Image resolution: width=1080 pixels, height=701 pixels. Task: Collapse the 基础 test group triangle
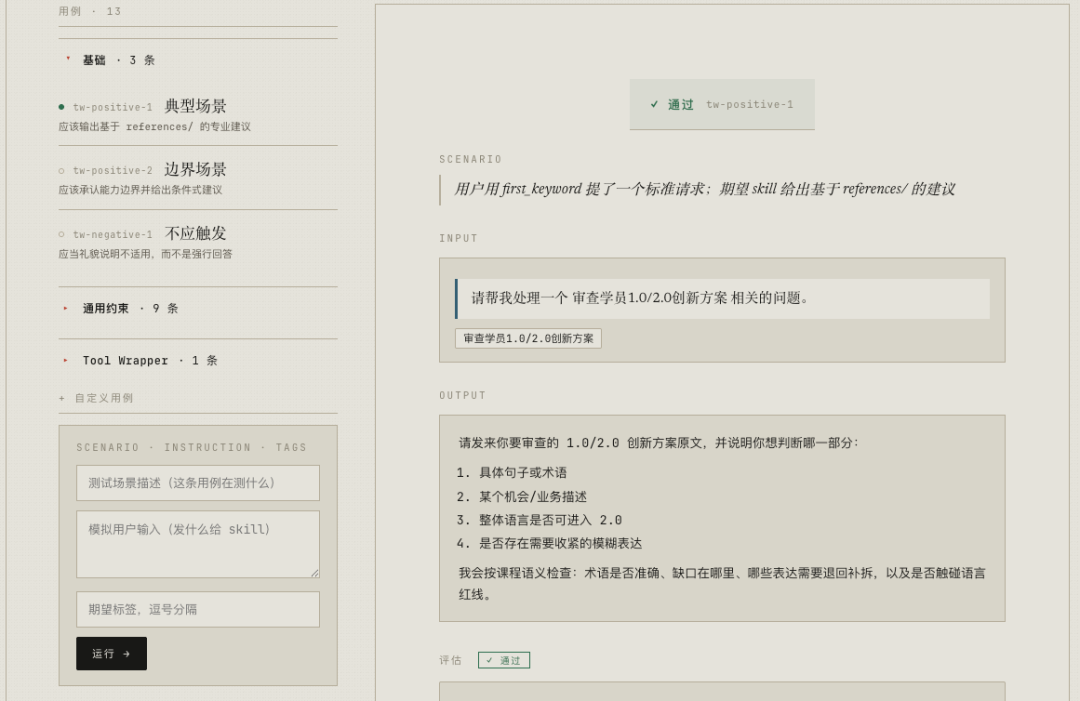pyautogui.click(x=68, y=59)
